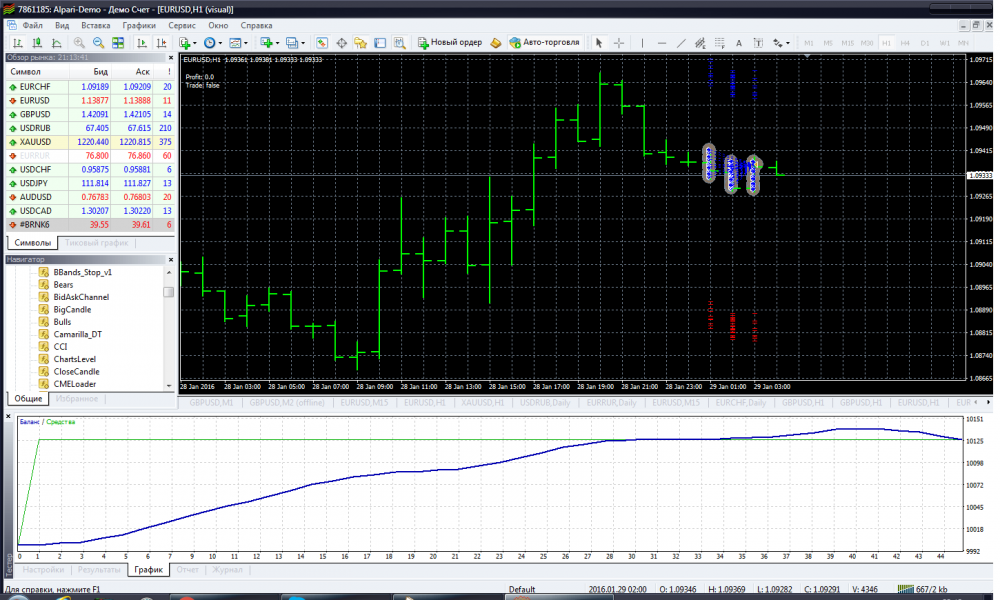Click the zoom in magnifier icon
Screen dimensions: 1000x600
click(x=79, y=43)
